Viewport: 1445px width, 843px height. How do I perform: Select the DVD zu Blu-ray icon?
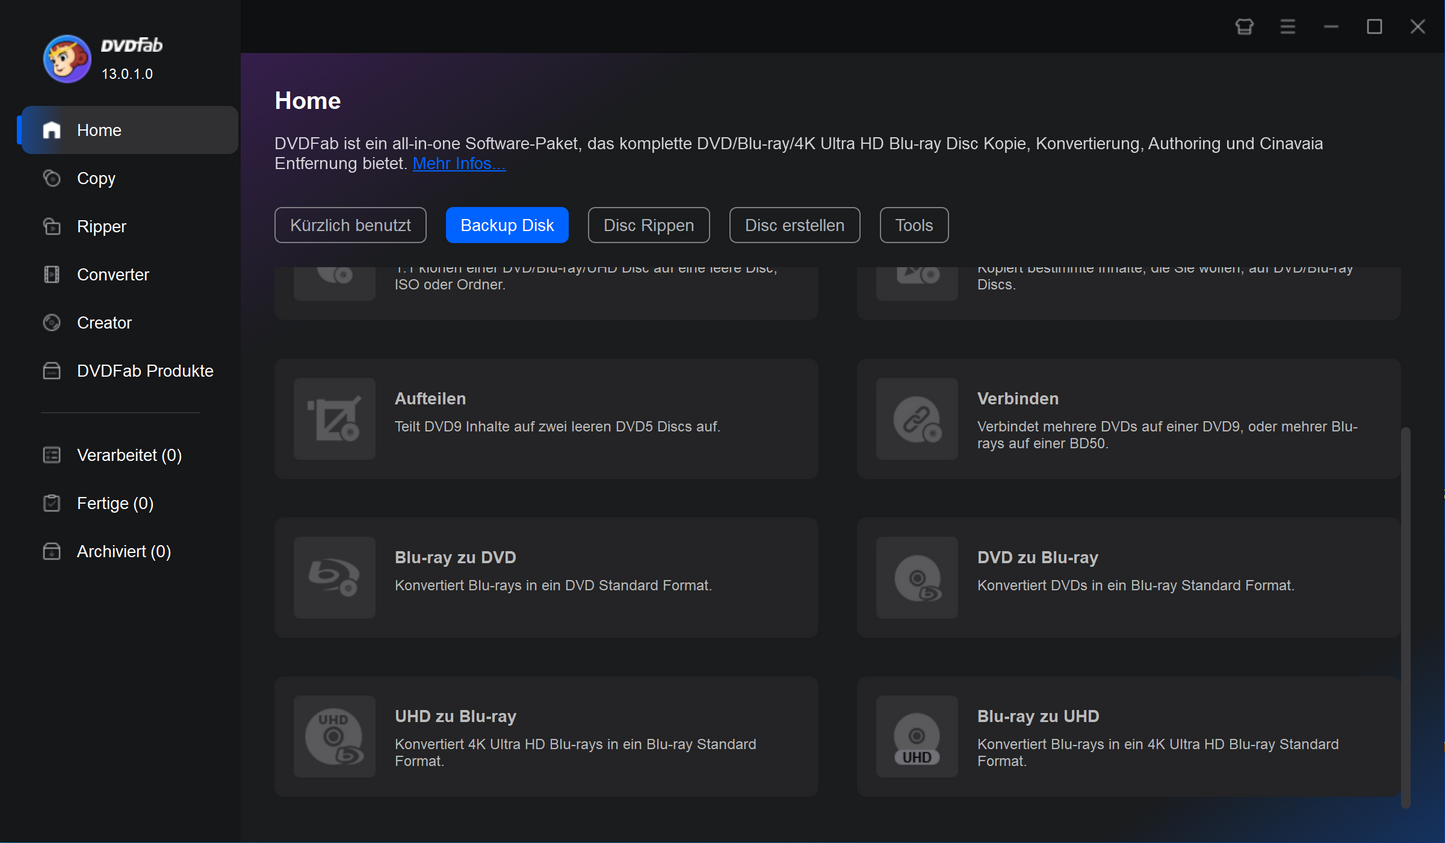click(x=916, y=578)
